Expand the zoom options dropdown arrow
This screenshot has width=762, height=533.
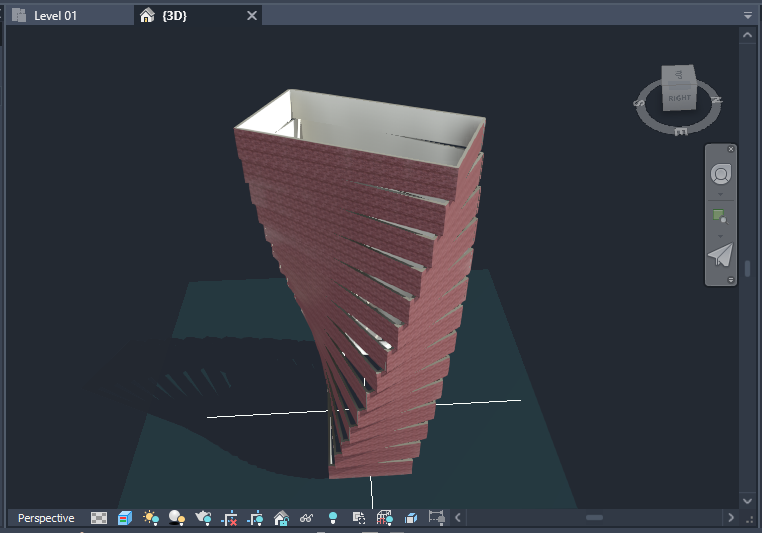click(720, 234)
